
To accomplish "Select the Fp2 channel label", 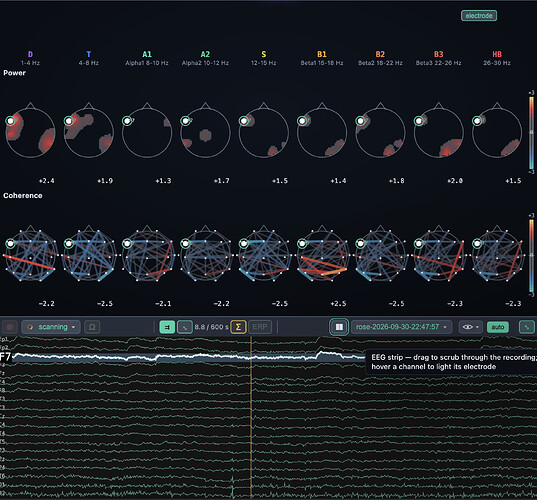I will 3,348.
